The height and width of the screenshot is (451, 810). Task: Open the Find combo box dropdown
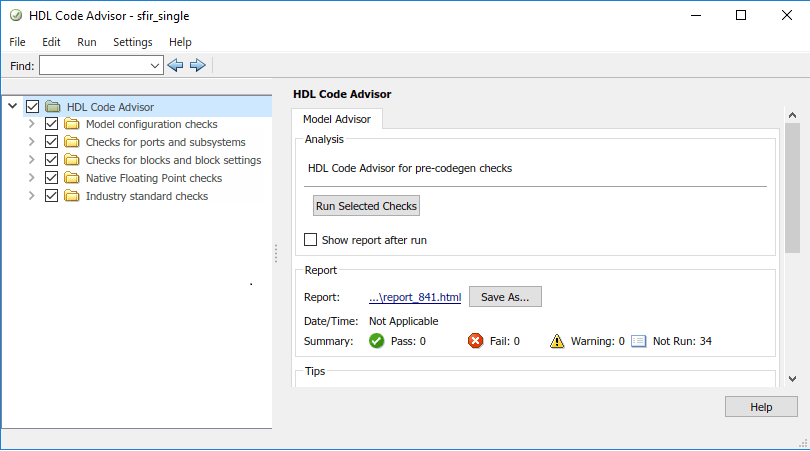click(155, 65)
